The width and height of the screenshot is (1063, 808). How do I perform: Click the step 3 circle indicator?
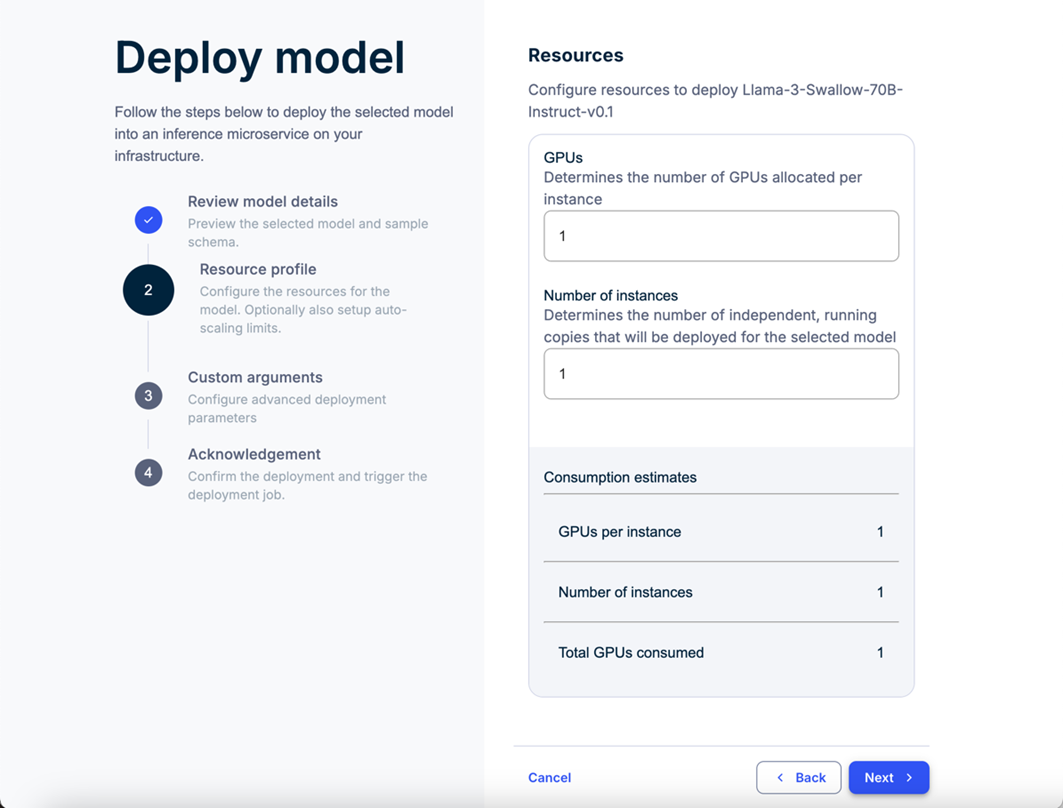tap(148, 395)
